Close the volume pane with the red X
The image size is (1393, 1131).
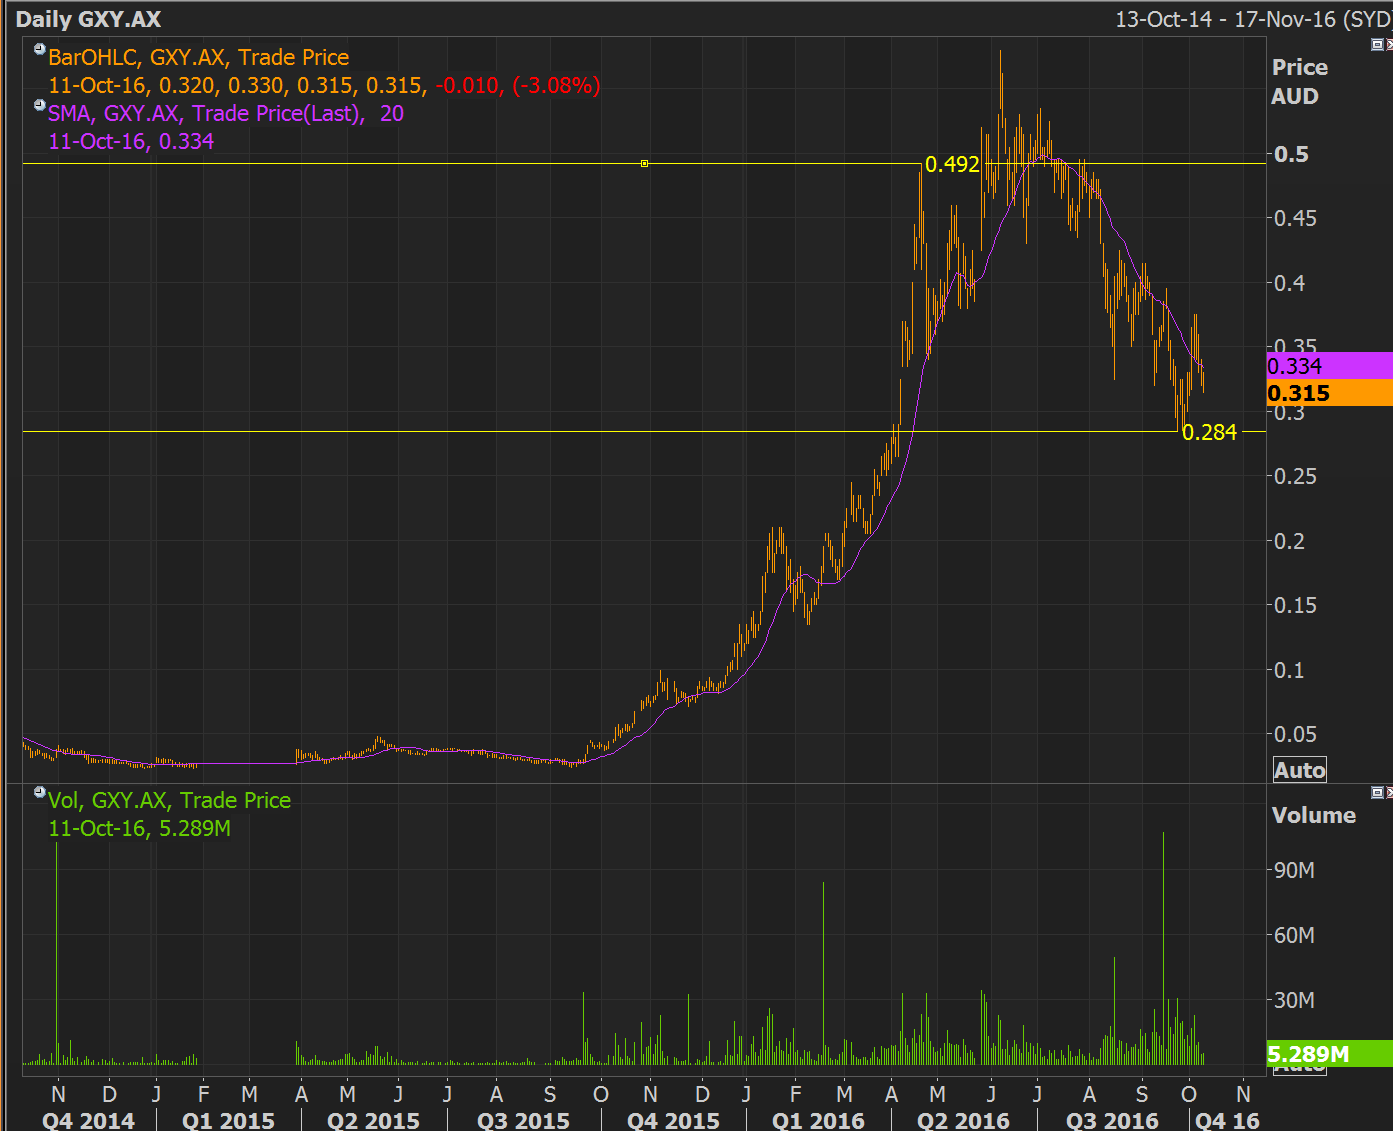(1389, 792)
